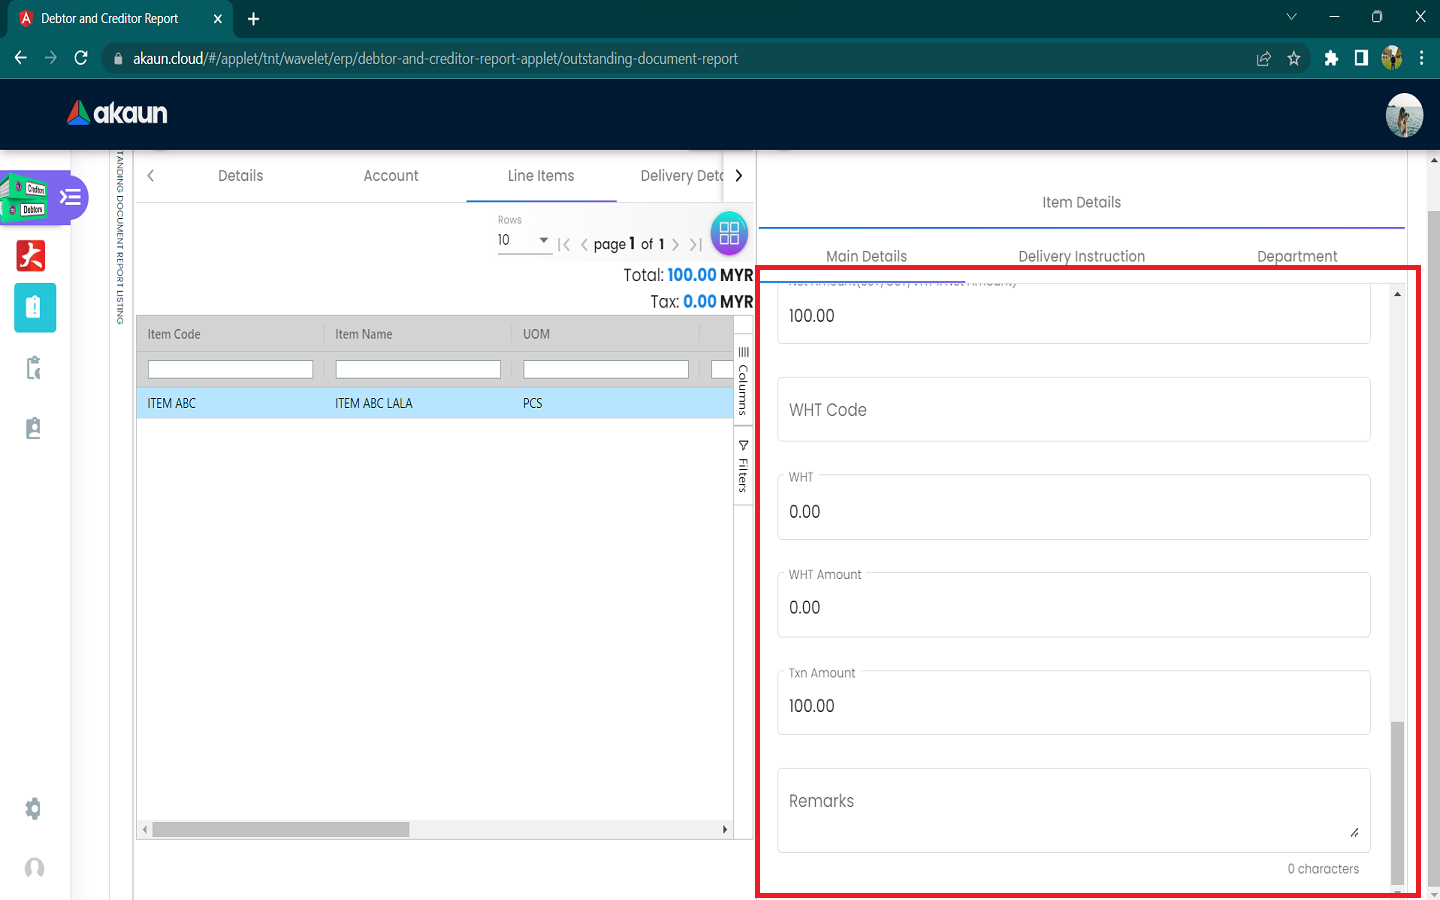The height and width of the screenshot is (900, 1440).
Task: Open the Columns side panel
Action: (x=743, y=380)
